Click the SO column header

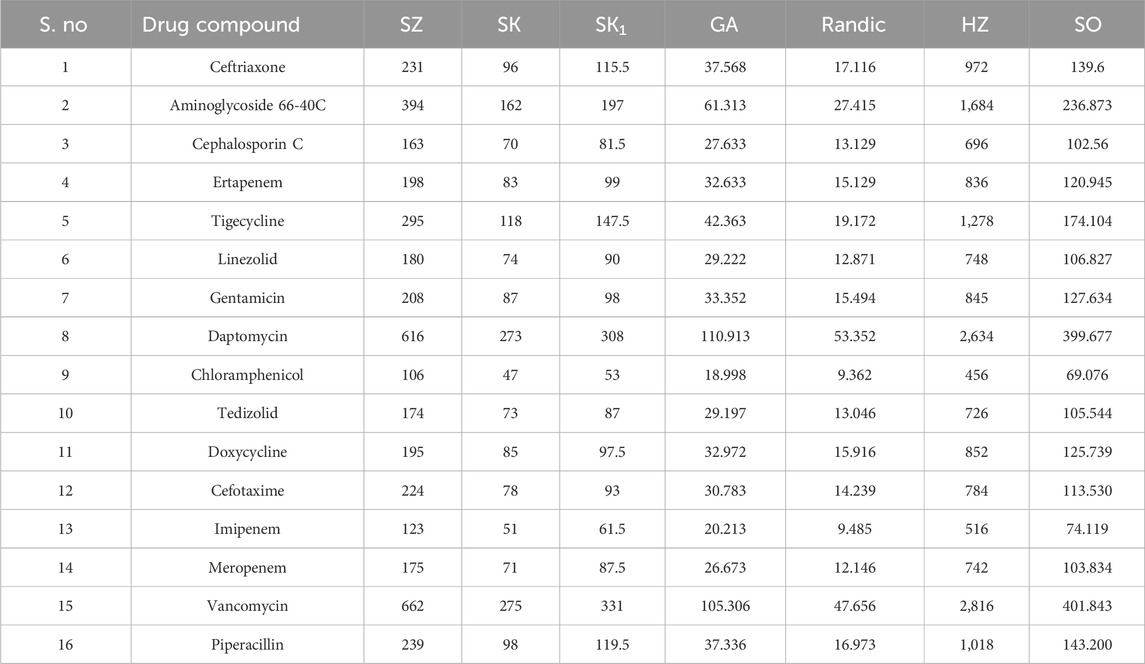click(1086, 25)
